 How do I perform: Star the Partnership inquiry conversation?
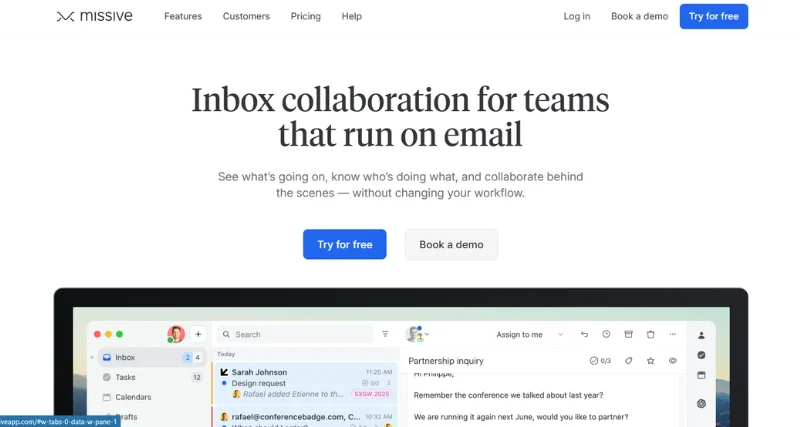[650, 360]
